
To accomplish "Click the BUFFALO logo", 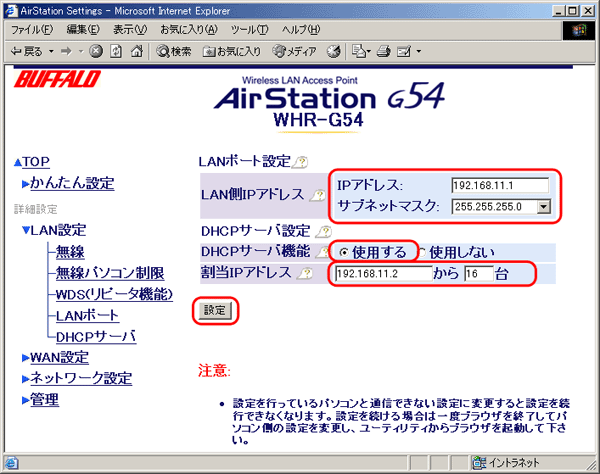I will pos(57,79).
